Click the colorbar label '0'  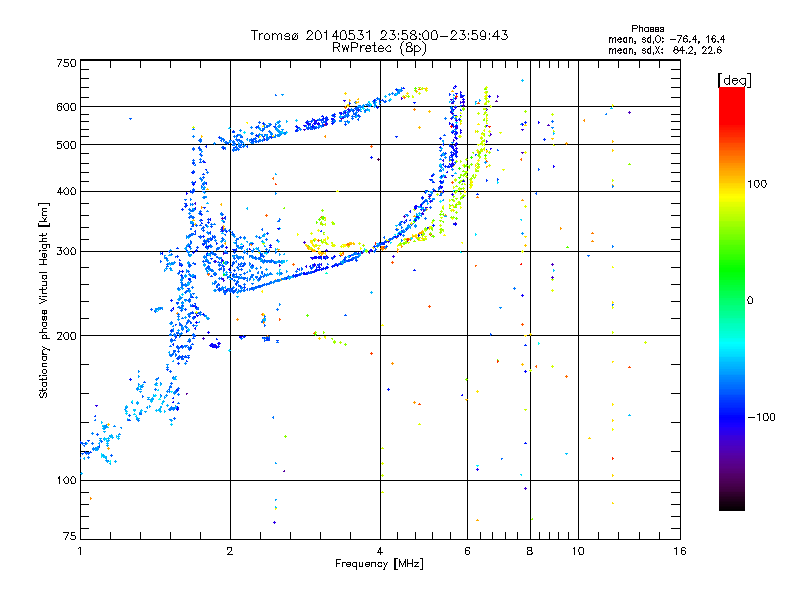pos(750,300)
